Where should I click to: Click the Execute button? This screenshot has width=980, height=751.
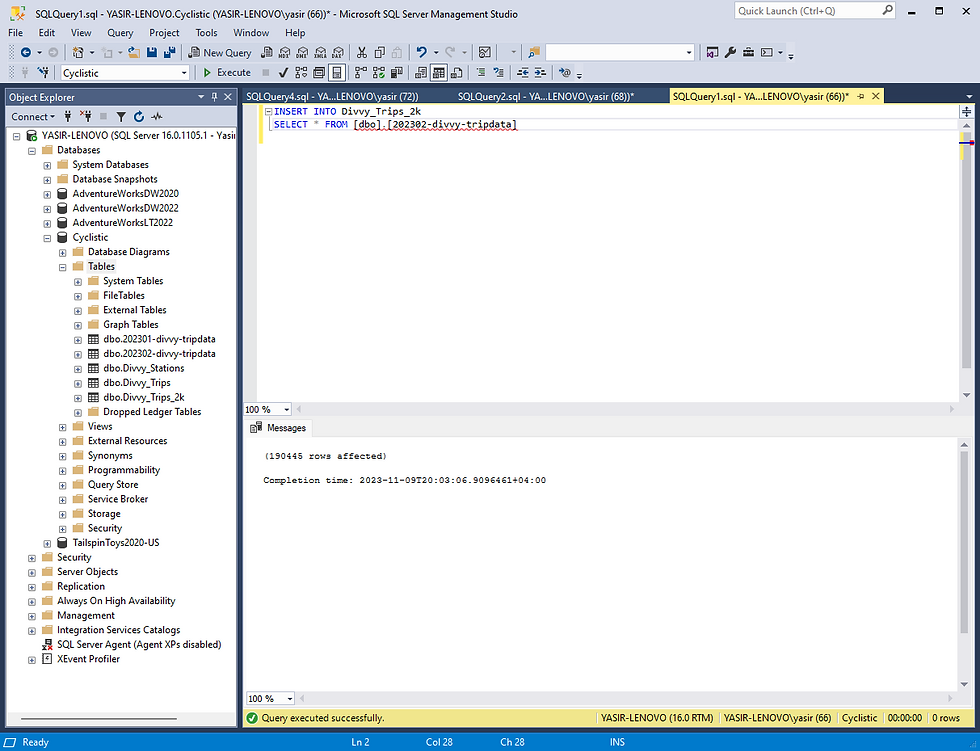pyautogui.click(x=227, y=72)
